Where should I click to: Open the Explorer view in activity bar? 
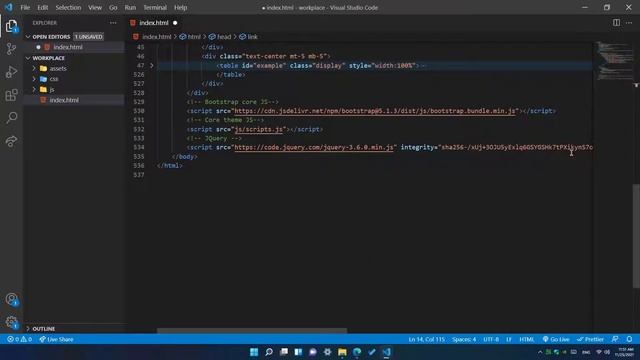11,26
